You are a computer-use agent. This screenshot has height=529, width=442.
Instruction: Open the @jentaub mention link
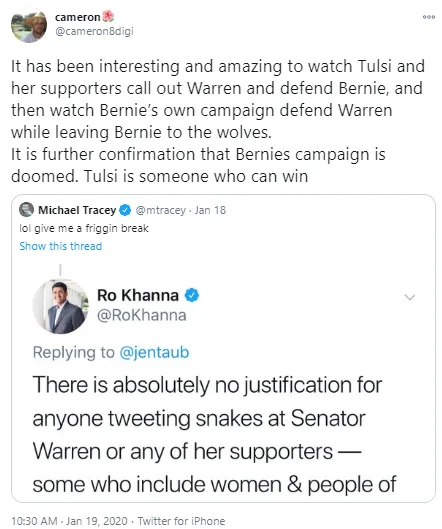tap(154, 353)
